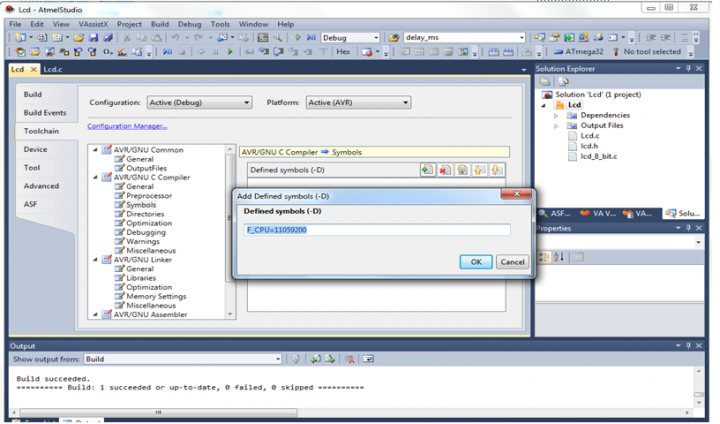This screenshot has width=720, height=424.
Task: Click the Move Up arrow icon for symbols
Action: (479, 170)
